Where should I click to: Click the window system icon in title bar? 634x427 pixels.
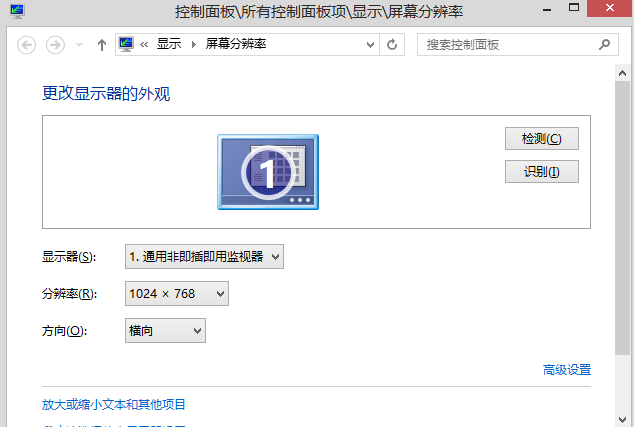click(17, 10)
